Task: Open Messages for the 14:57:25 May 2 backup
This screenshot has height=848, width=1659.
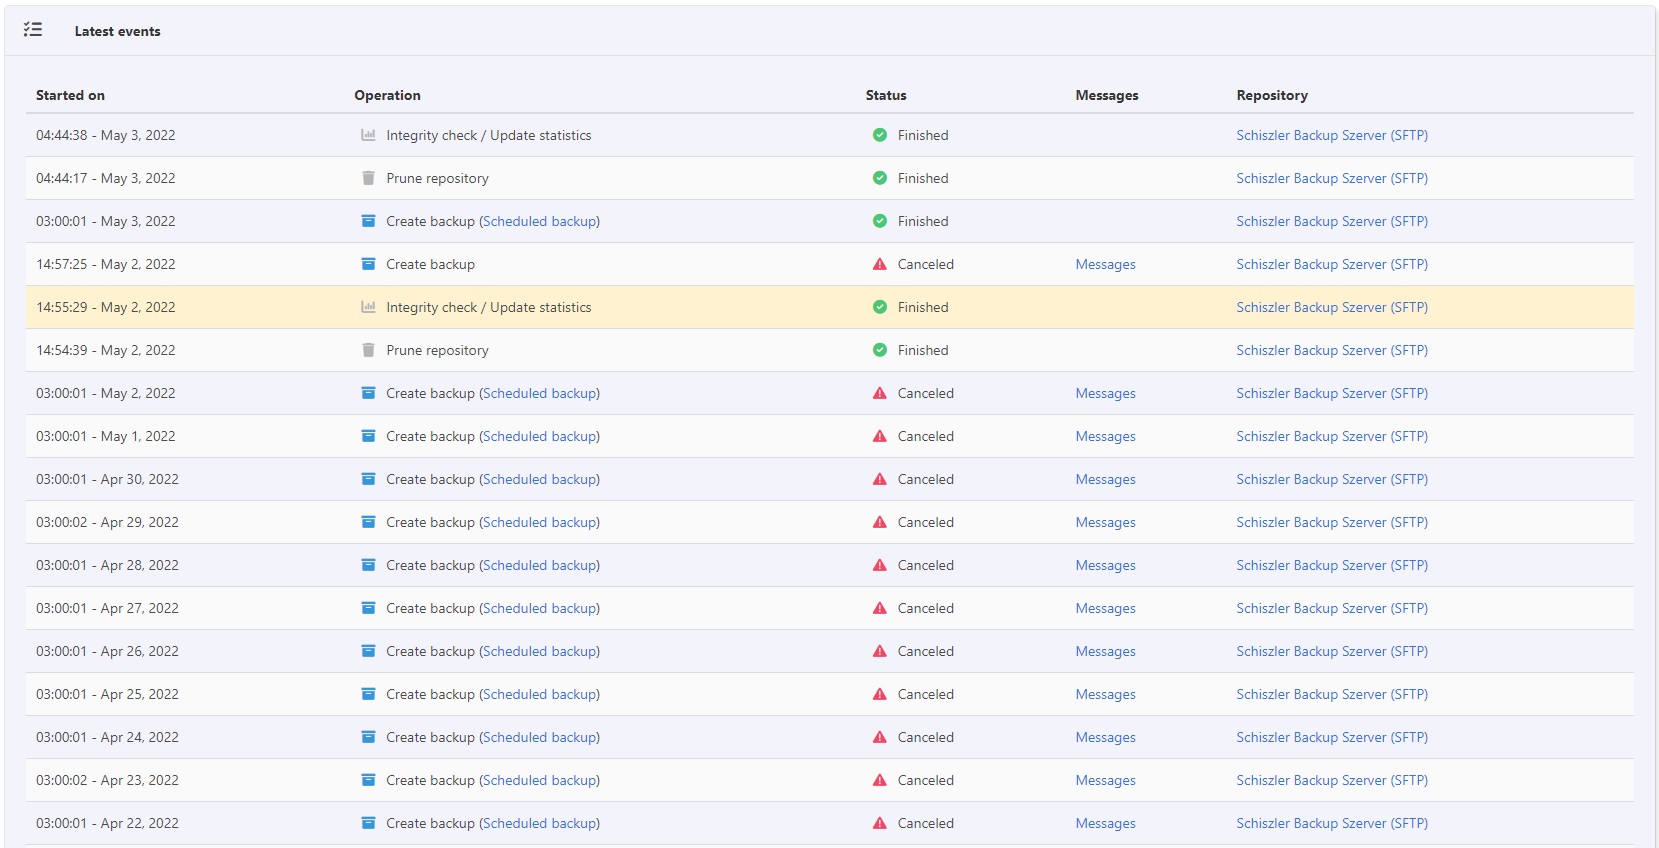Action: [1105, 264]
